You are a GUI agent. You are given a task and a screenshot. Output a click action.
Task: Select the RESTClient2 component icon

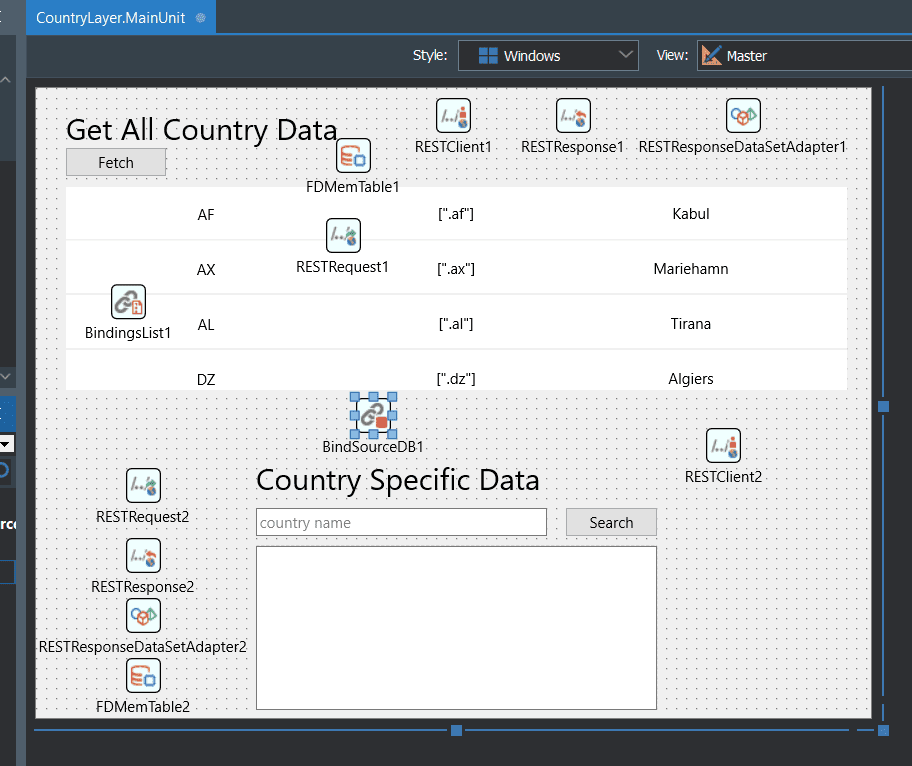[x=723, y=446]
